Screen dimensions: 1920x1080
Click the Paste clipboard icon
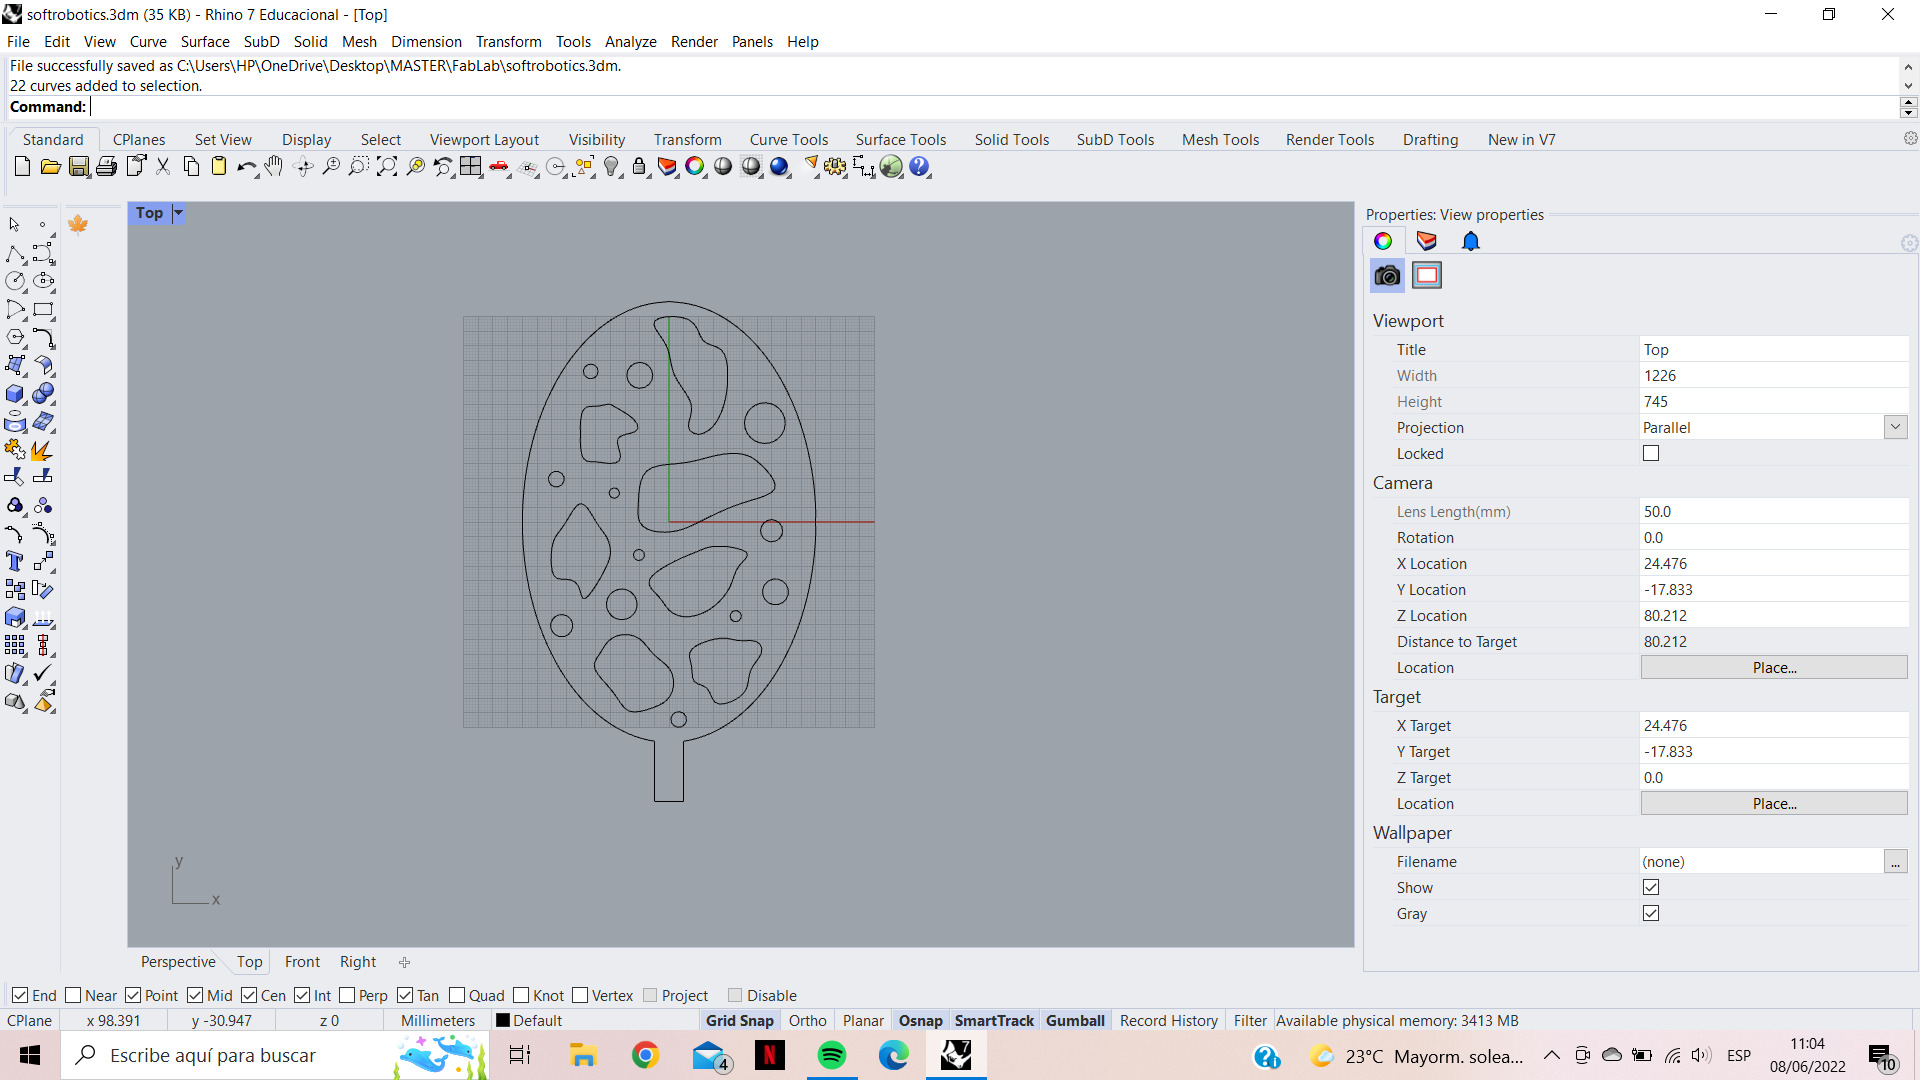[219, 167]
